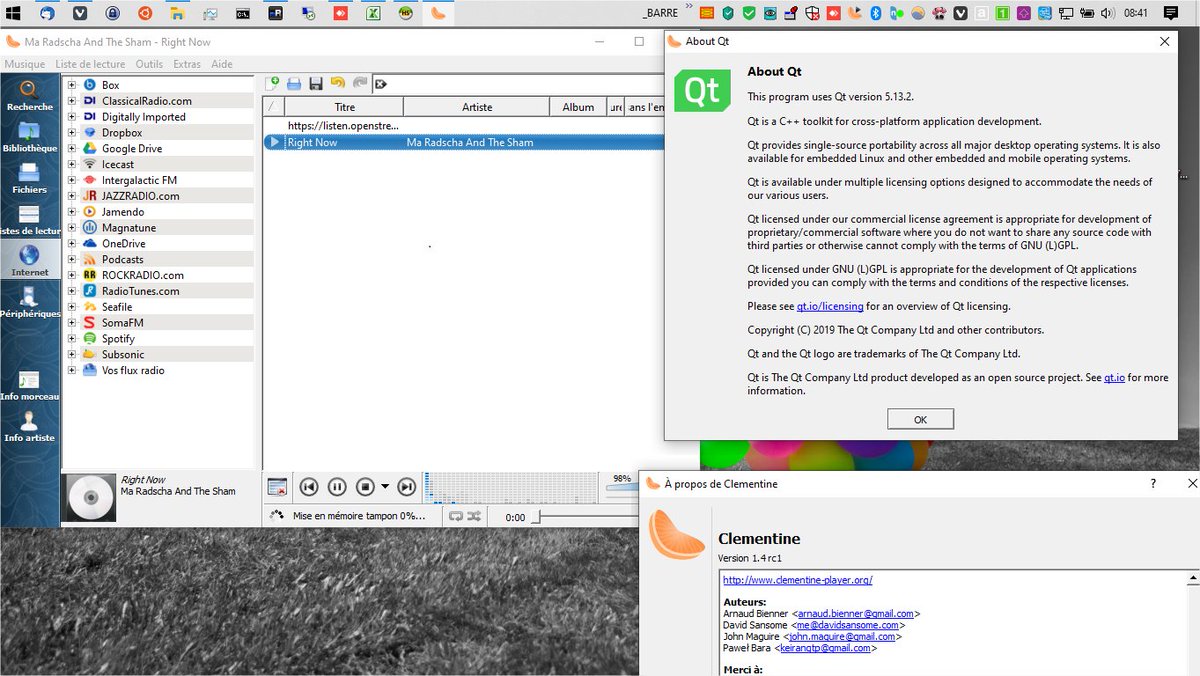
Task: Click the Google Drive service icon
Action: (89, 148)
